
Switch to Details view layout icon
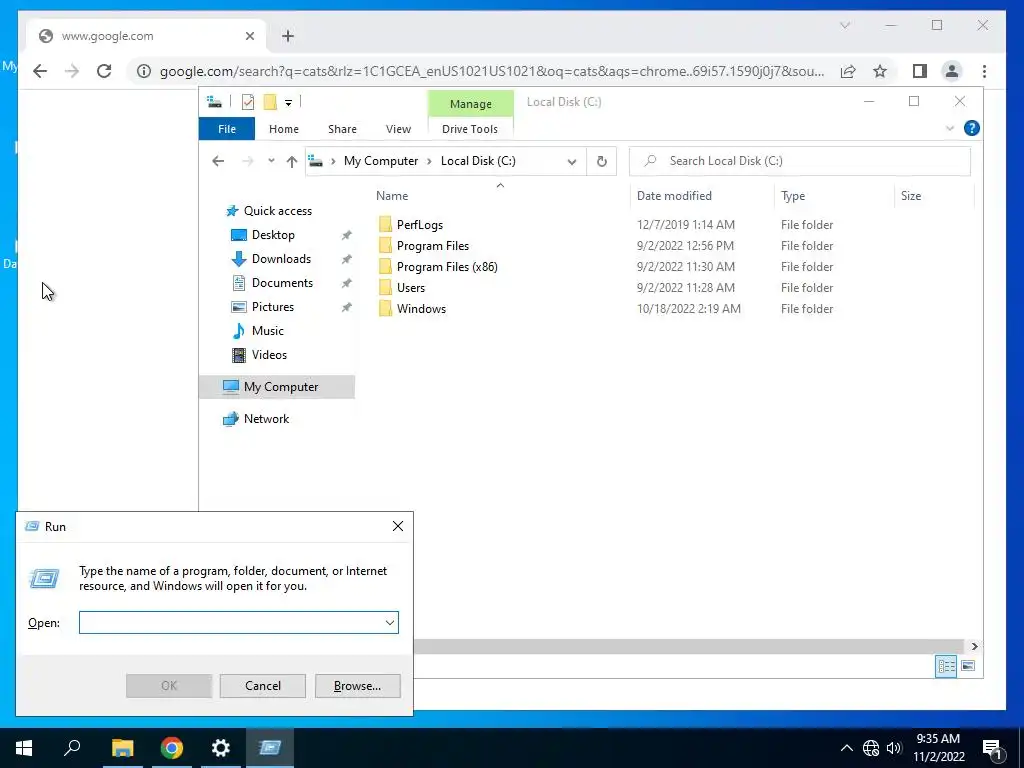pos(946,666)
